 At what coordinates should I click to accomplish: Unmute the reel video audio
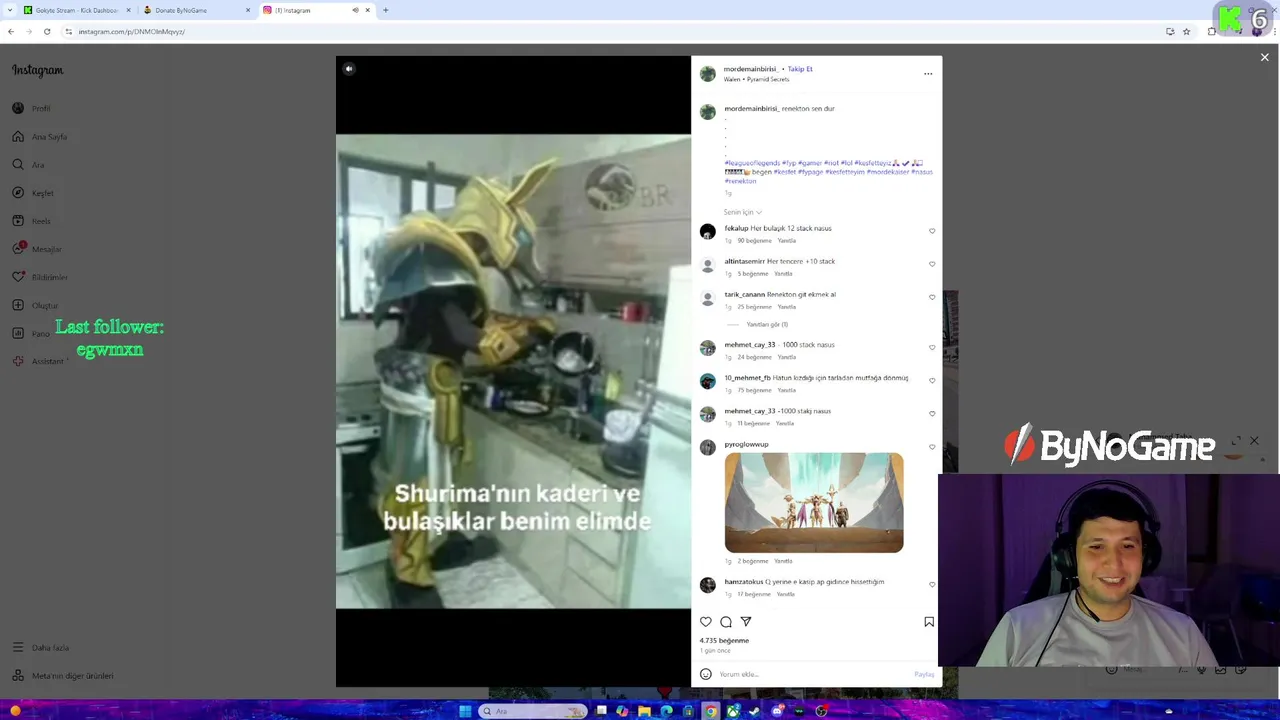[348, 69]
